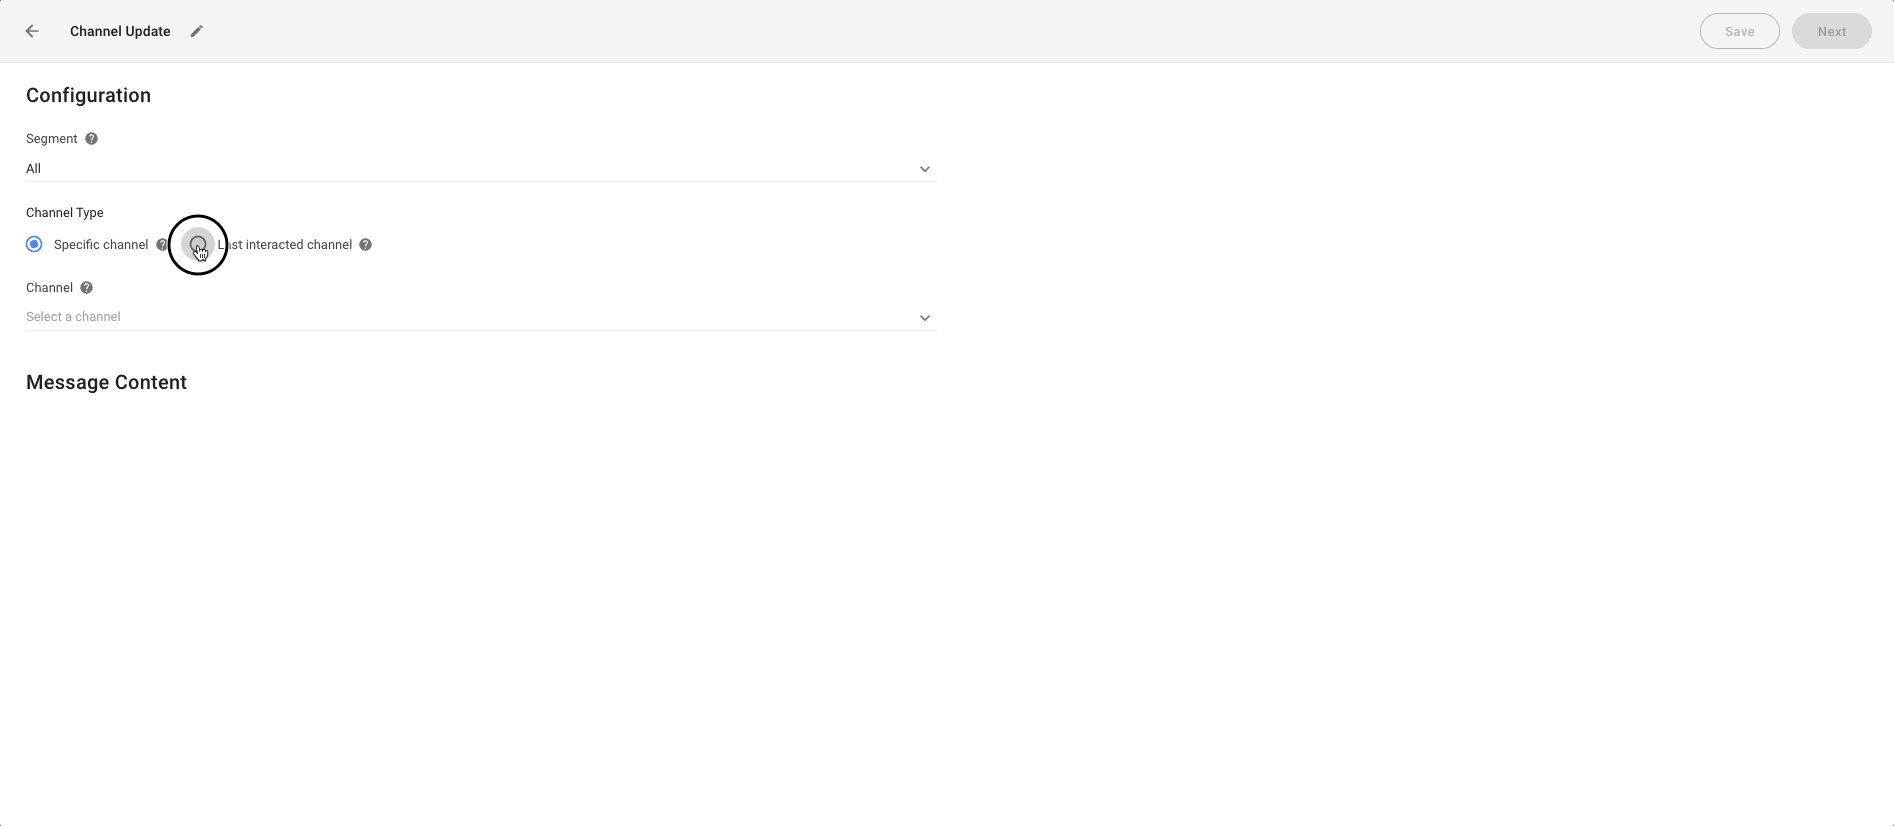Go back using the left arrow icon
The height and width of the screenshot is (826, 1894).
click(x=32, y=31)
